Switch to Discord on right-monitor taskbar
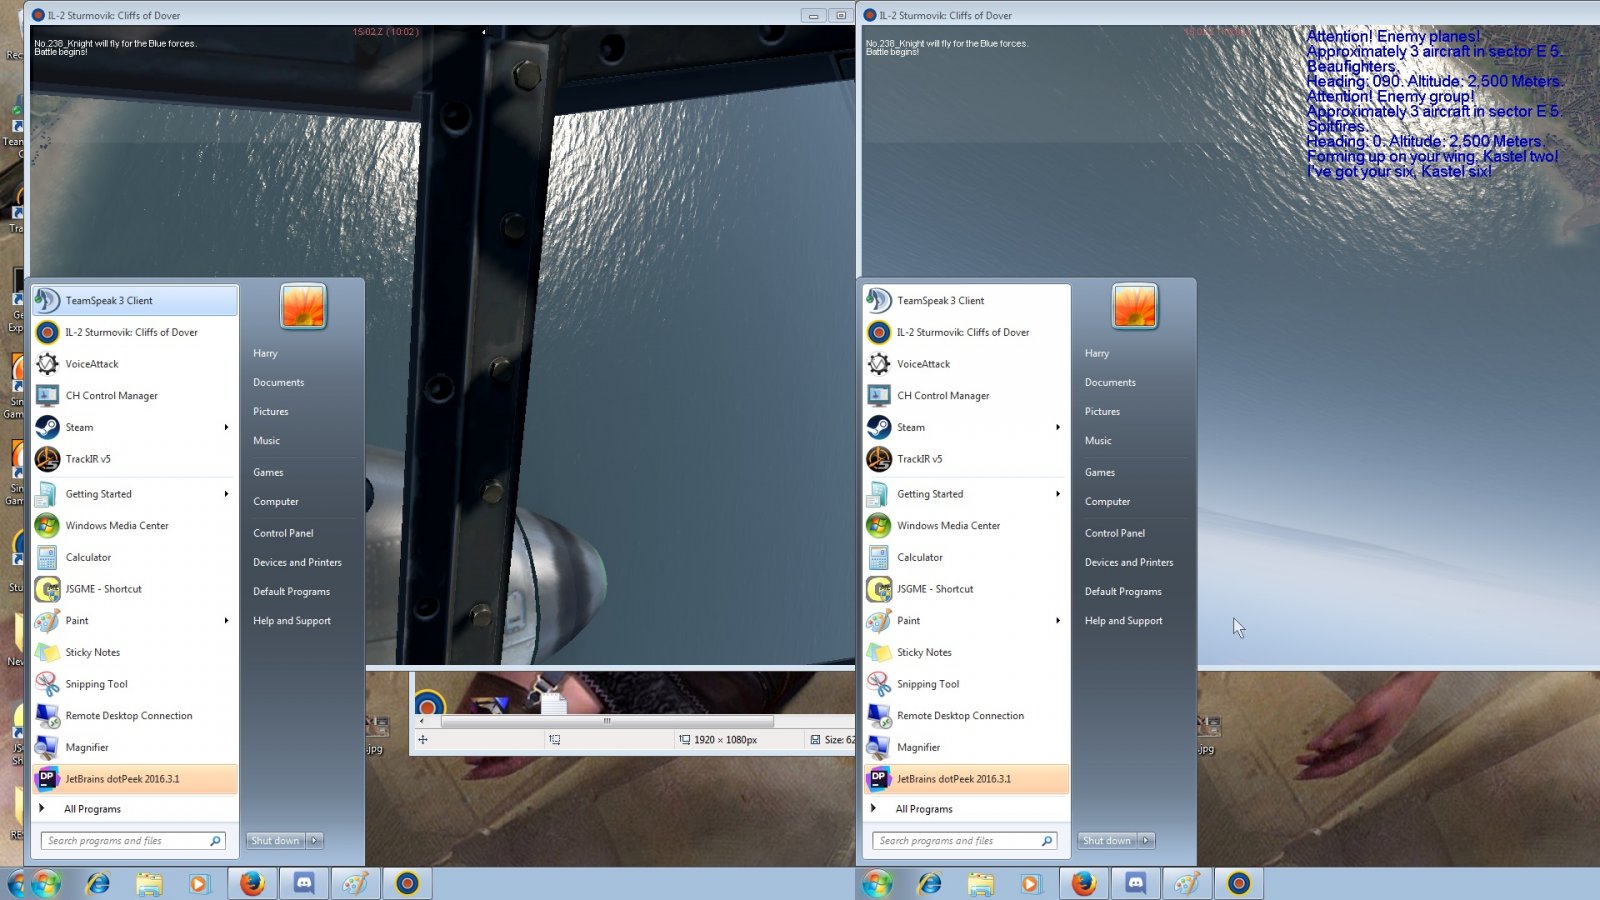The width and height of the screenshot is (1600, 900). 1136,883
